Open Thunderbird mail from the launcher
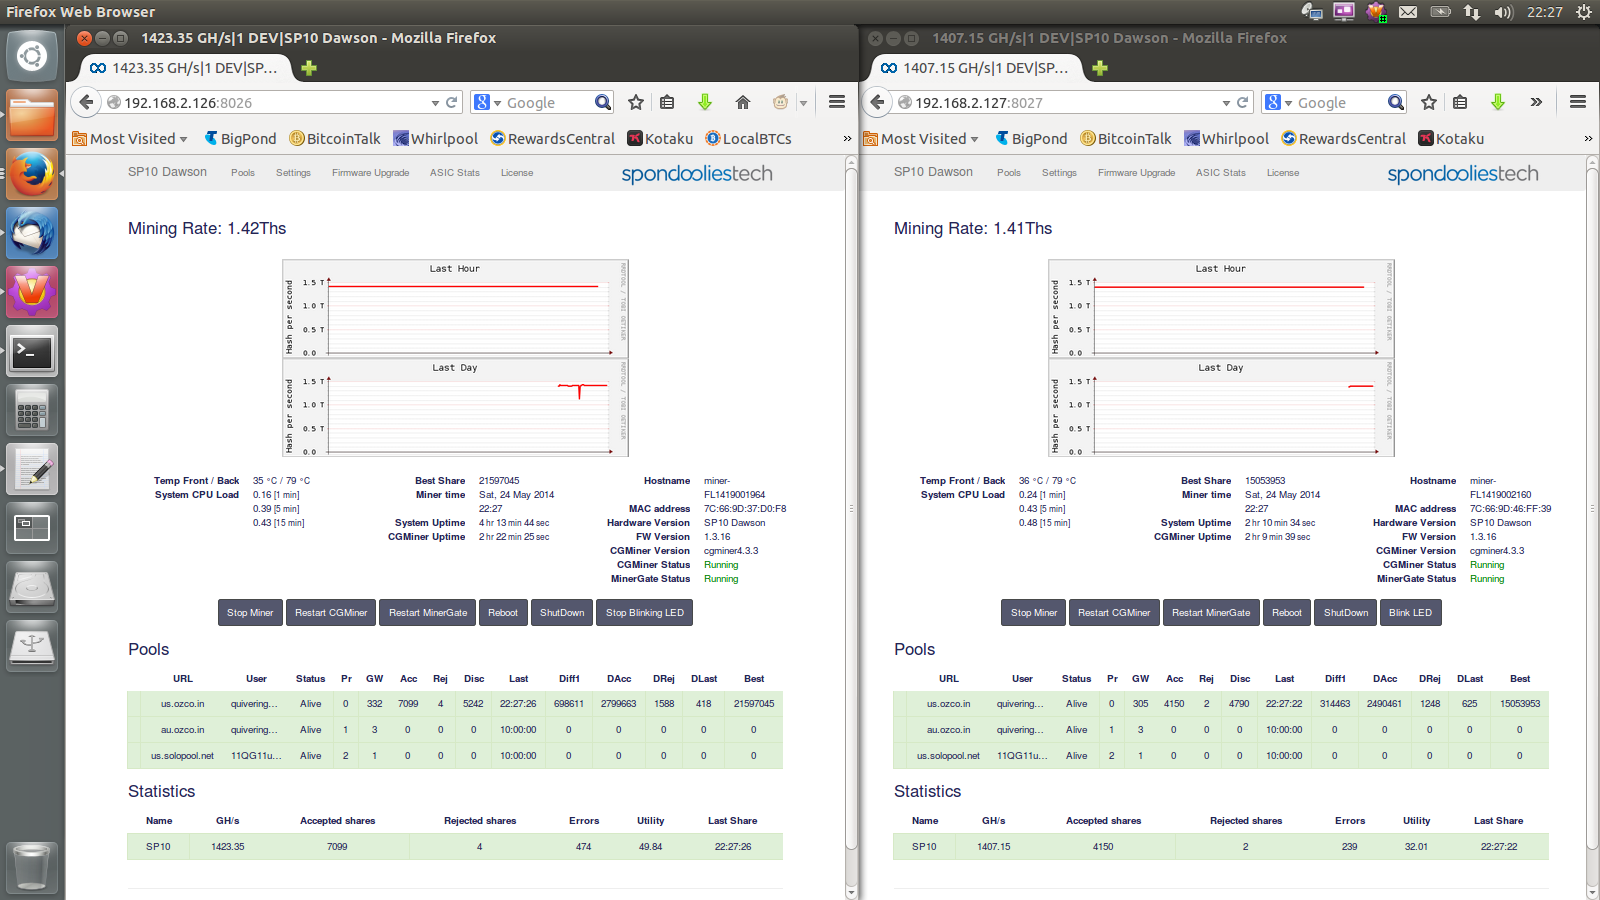 coord(32,233)
